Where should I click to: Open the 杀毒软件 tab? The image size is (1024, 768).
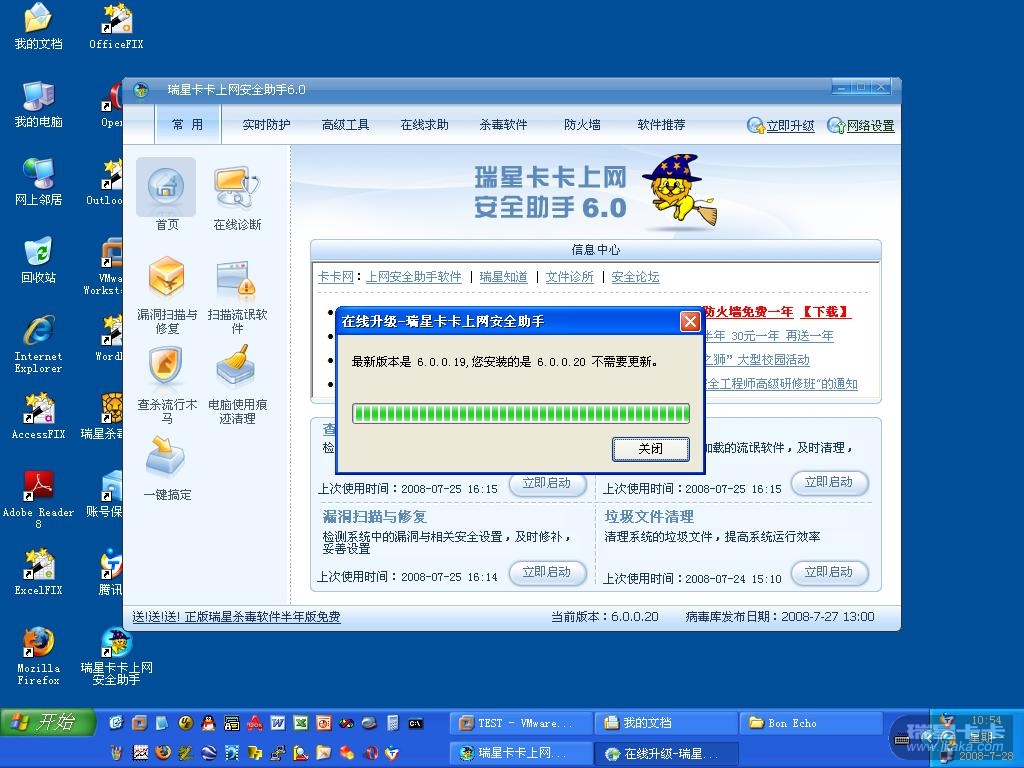503,125
